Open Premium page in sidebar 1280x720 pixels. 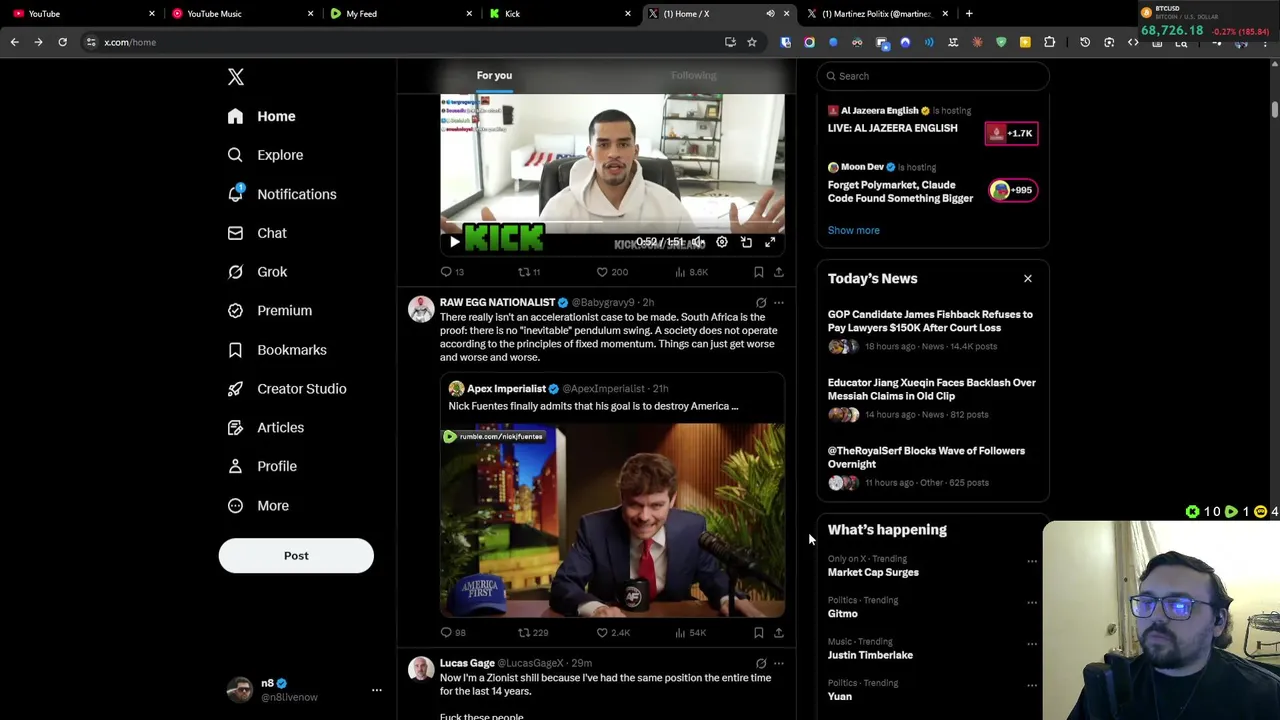pyautogui.click(x=270, y=310)
